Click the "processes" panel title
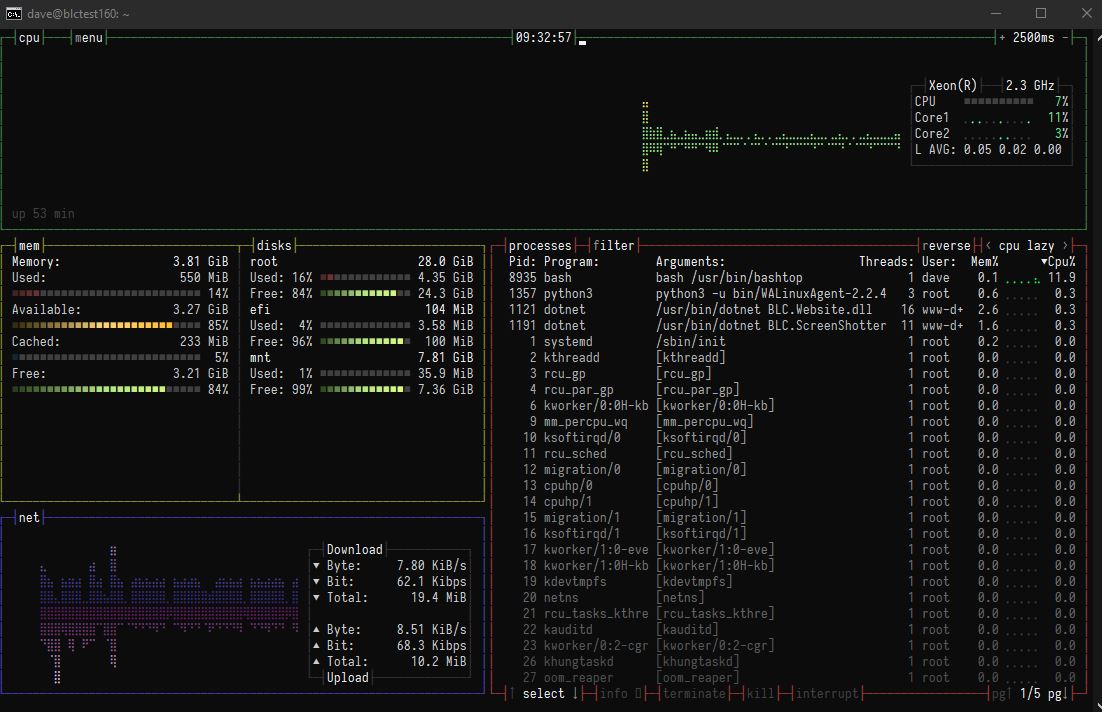1102x712 pixels. click(x=540, y=245)
